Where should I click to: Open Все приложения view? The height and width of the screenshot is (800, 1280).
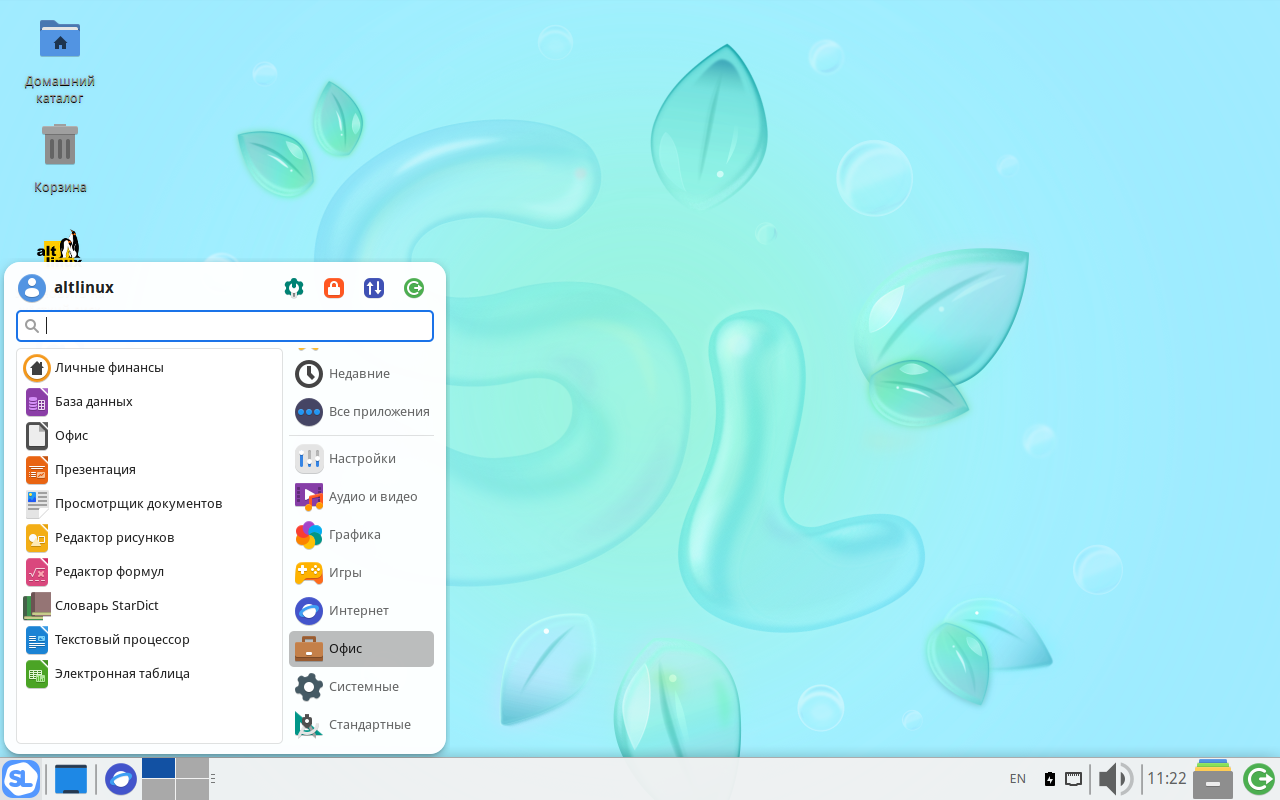pos(378,411)
